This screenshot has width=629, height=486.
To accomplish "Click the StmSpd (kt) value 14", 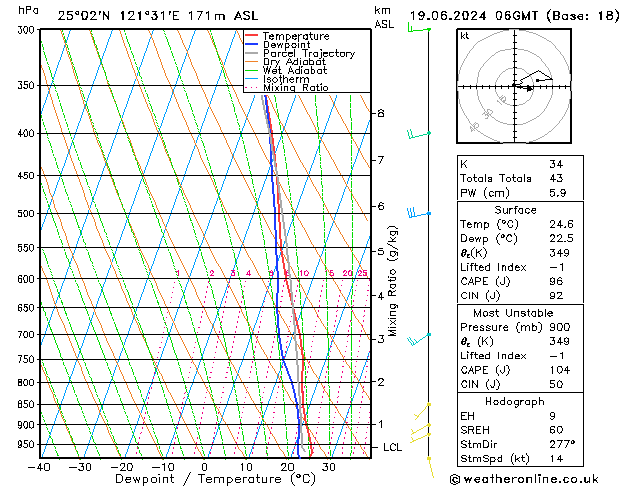I will coord(556,459).
